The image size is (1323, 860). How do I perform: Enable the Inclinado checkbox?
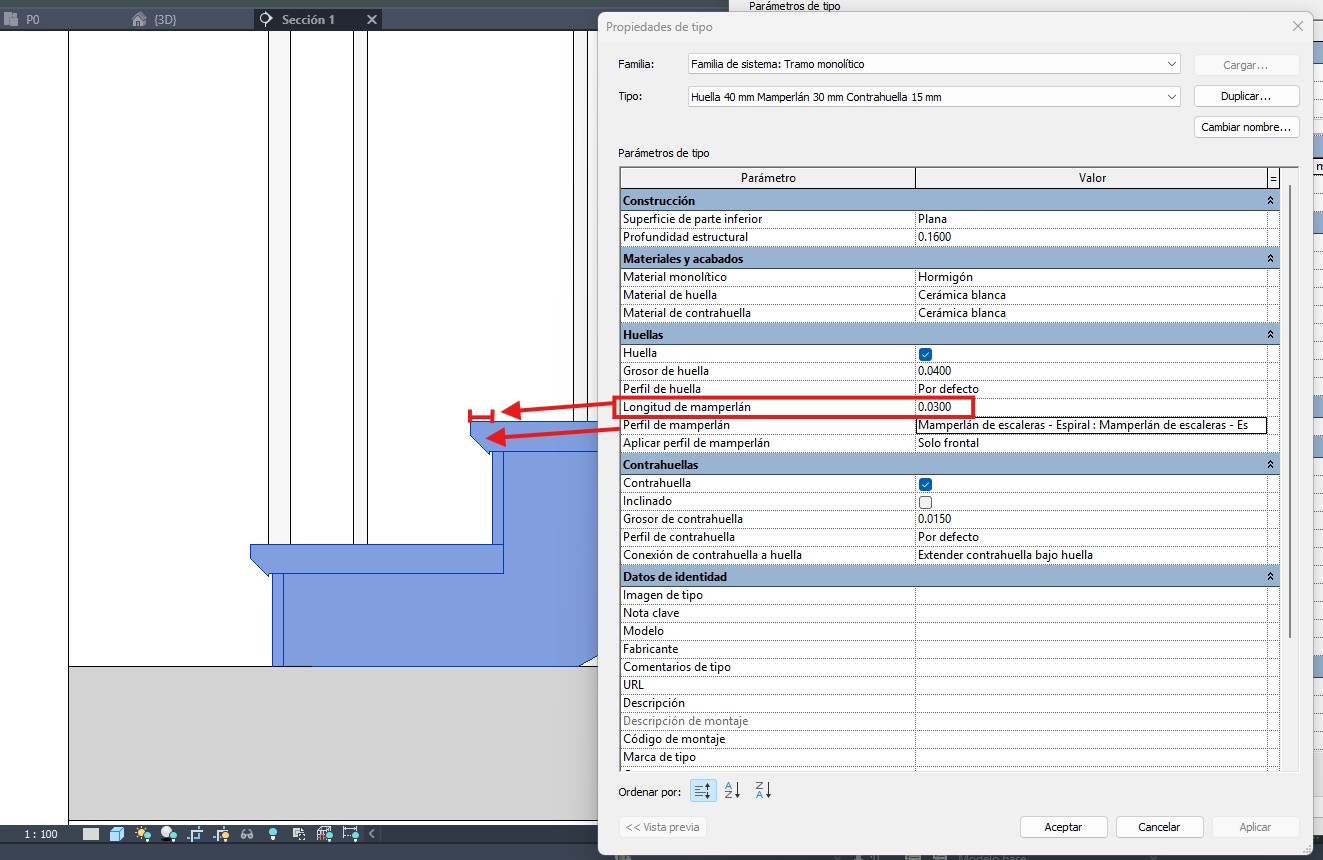925,501
